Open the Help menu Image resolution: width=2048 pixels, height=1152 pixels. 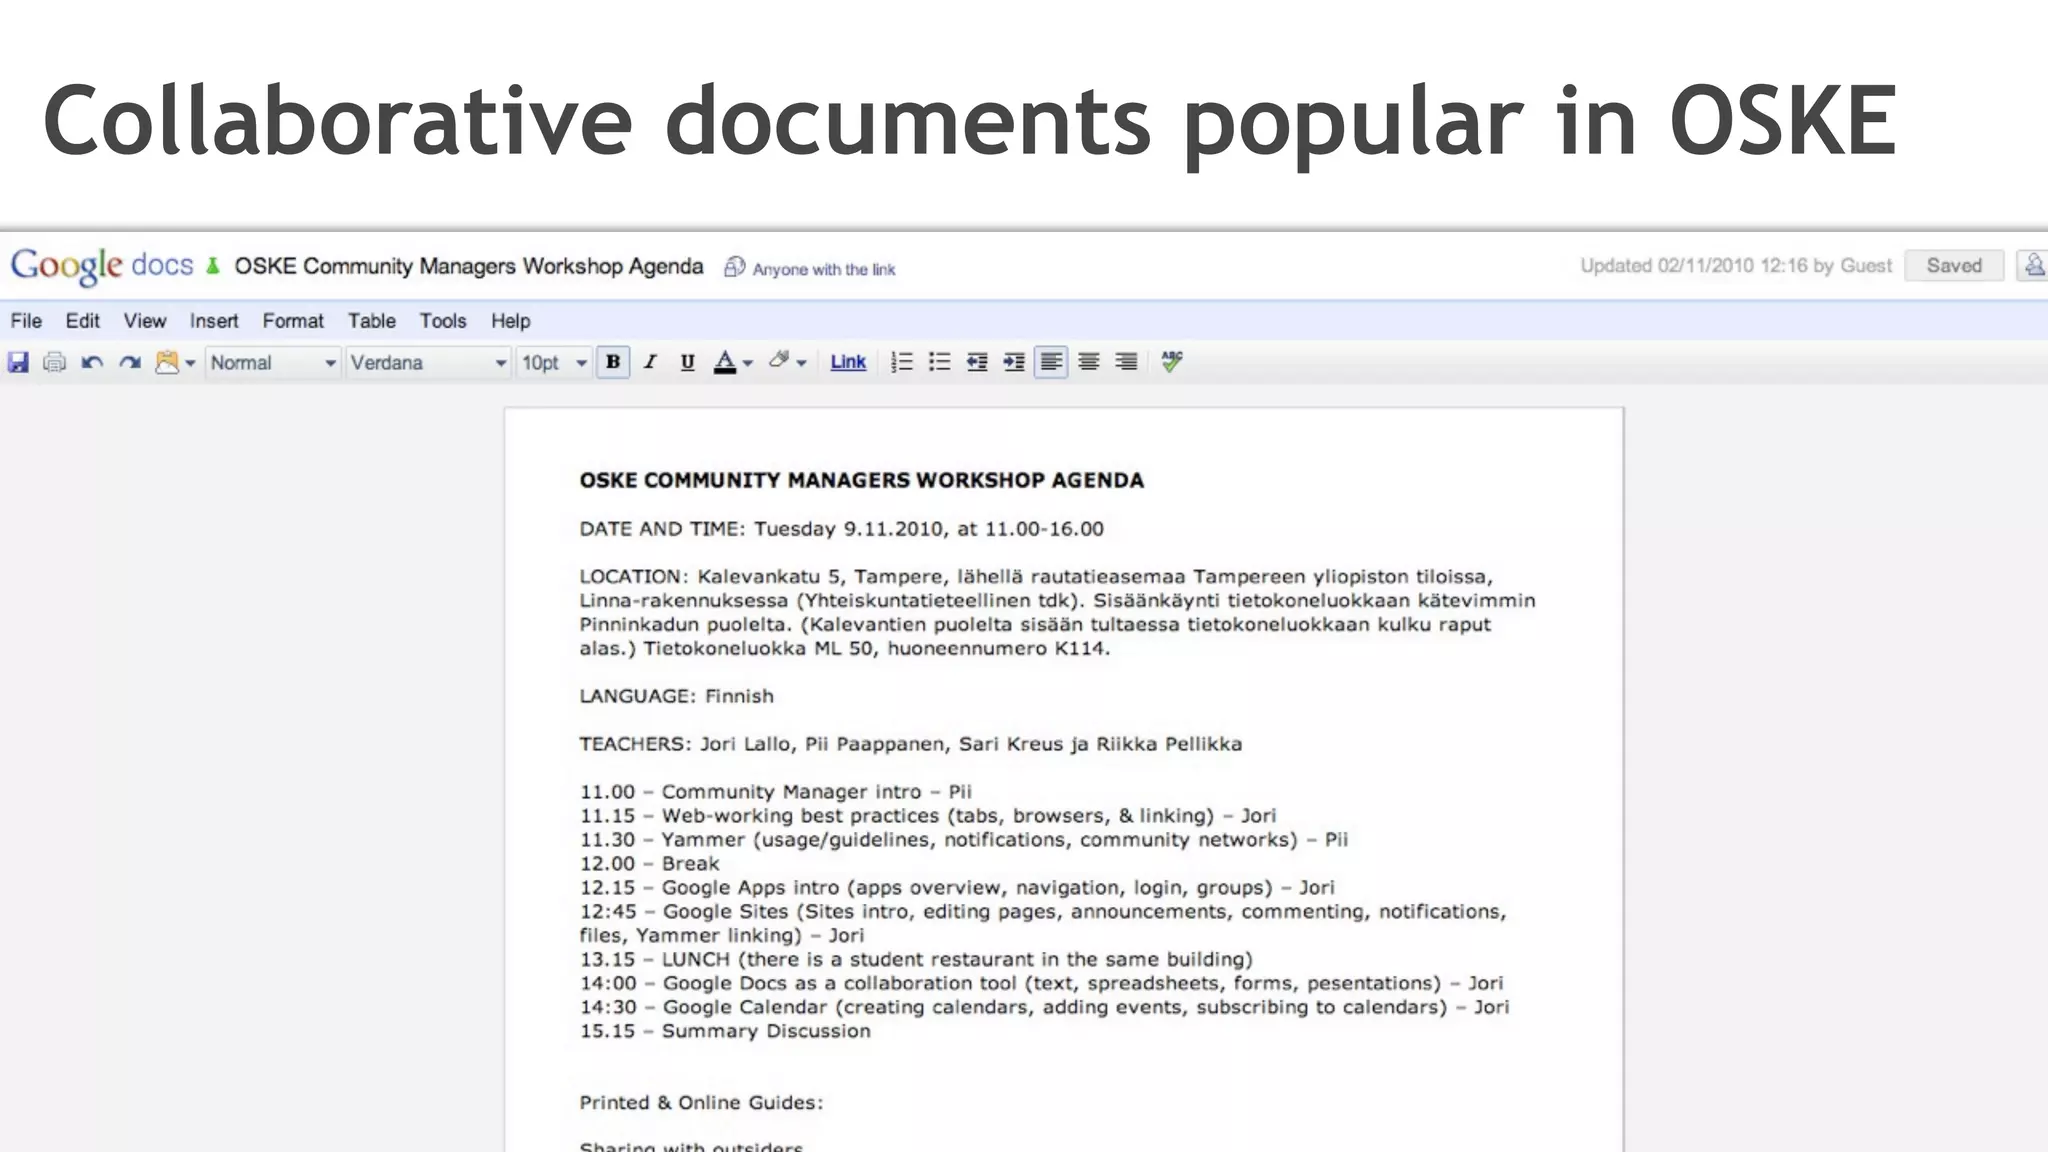[510, 321]
